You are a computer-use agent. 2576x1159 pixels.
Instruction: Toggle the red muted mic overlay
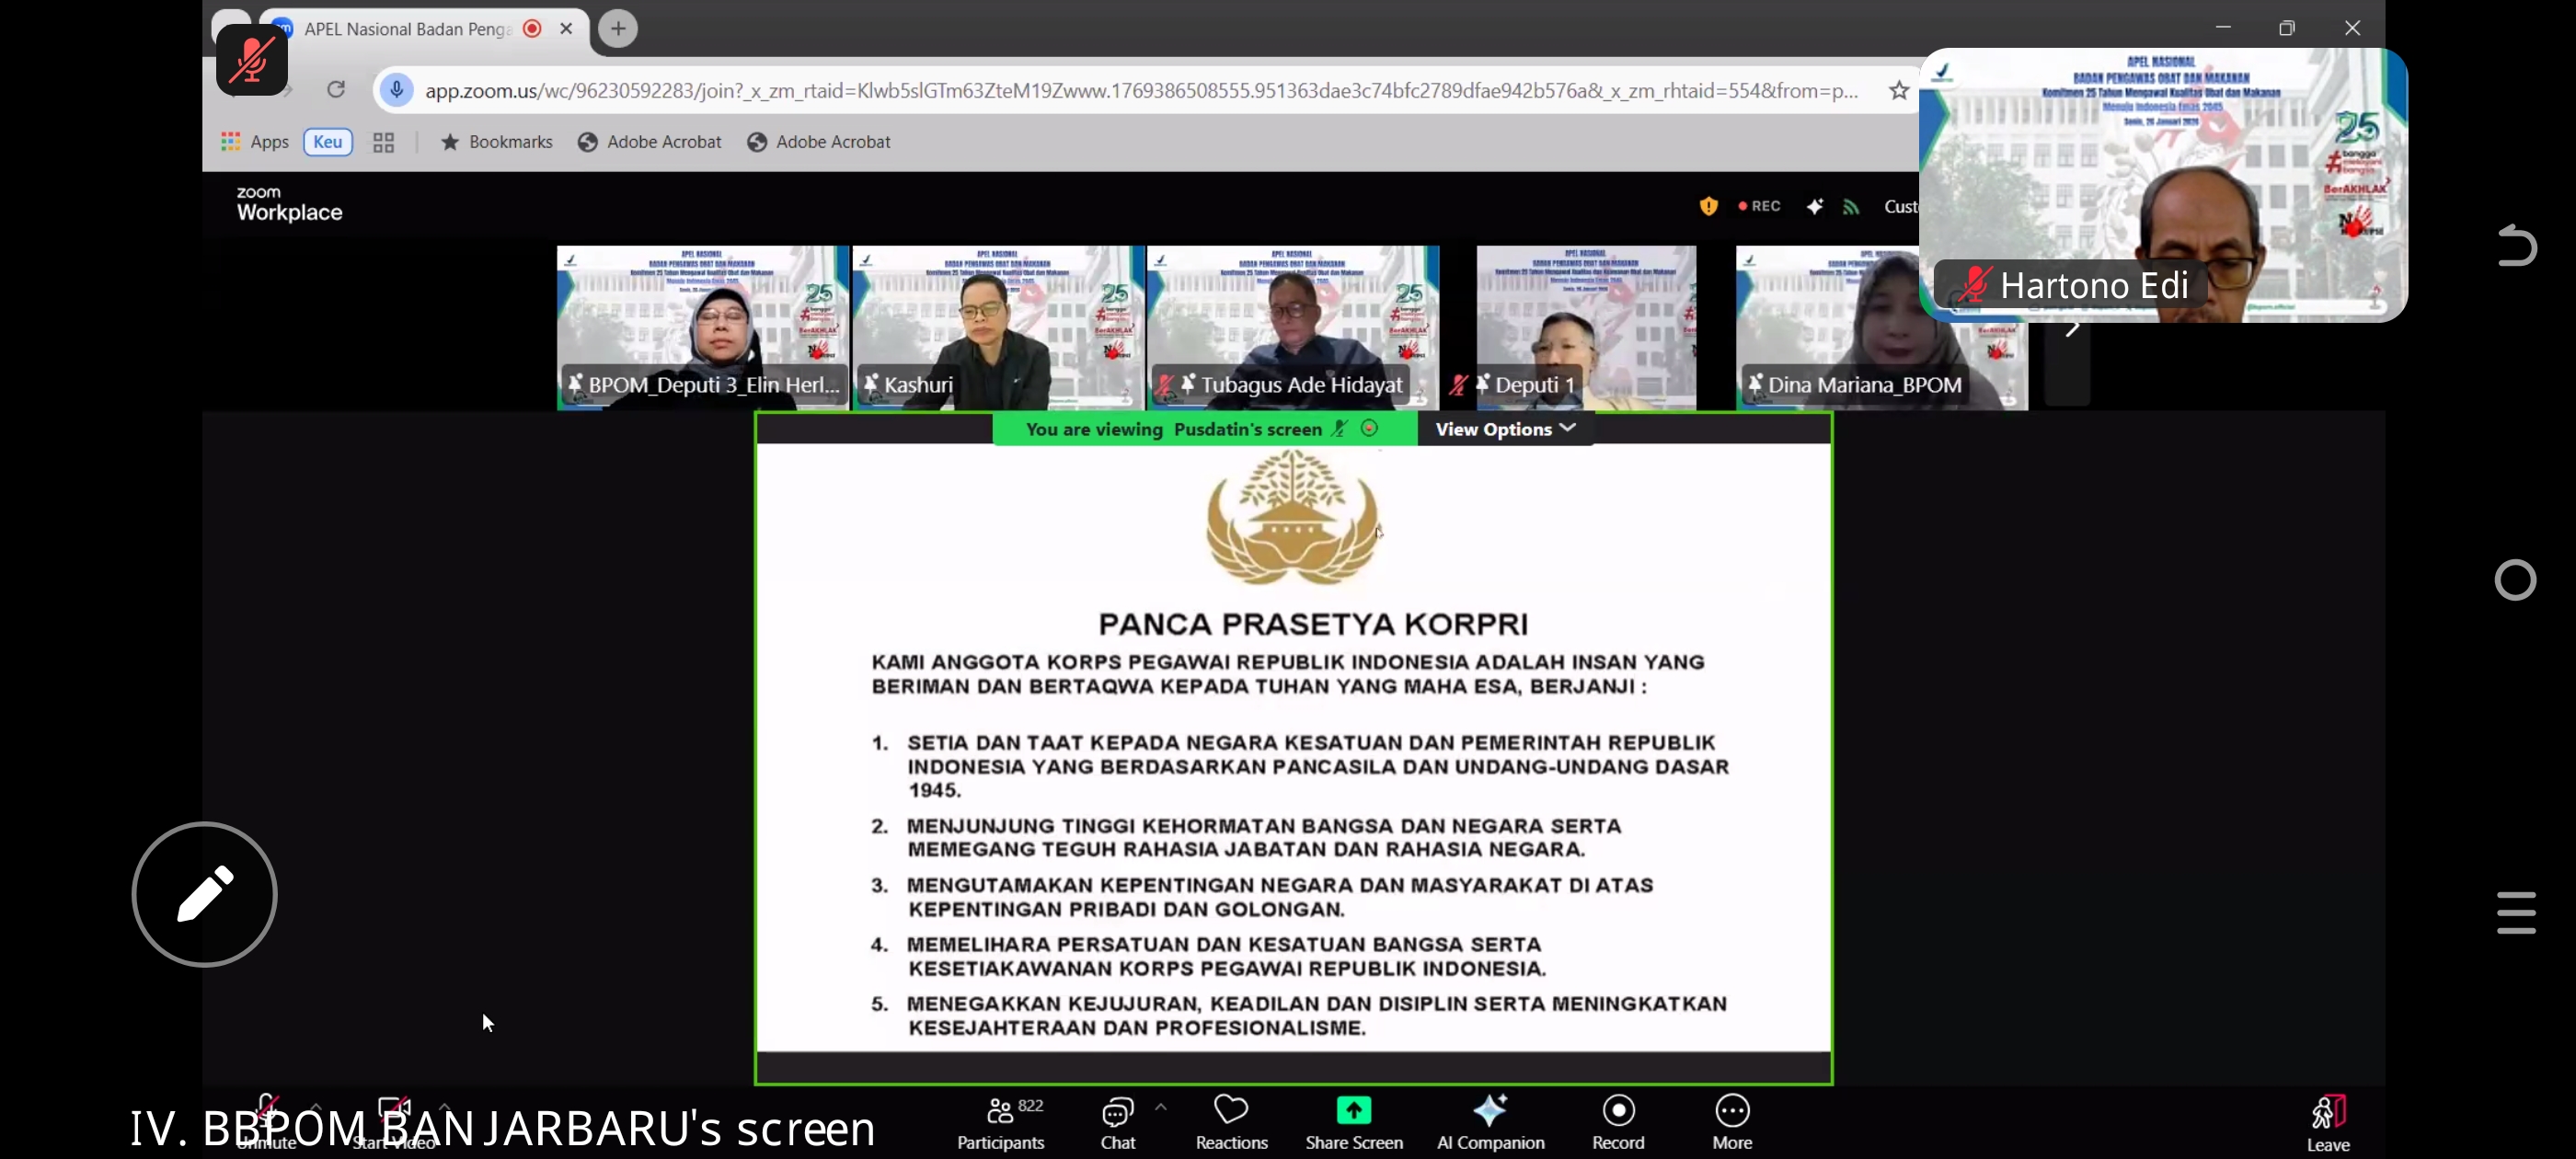point(252,60)
